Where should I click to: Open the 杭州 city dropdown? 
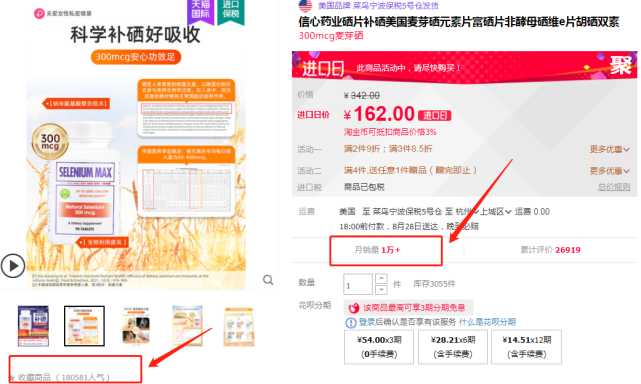pyautogui.click(x=467, y=211)
